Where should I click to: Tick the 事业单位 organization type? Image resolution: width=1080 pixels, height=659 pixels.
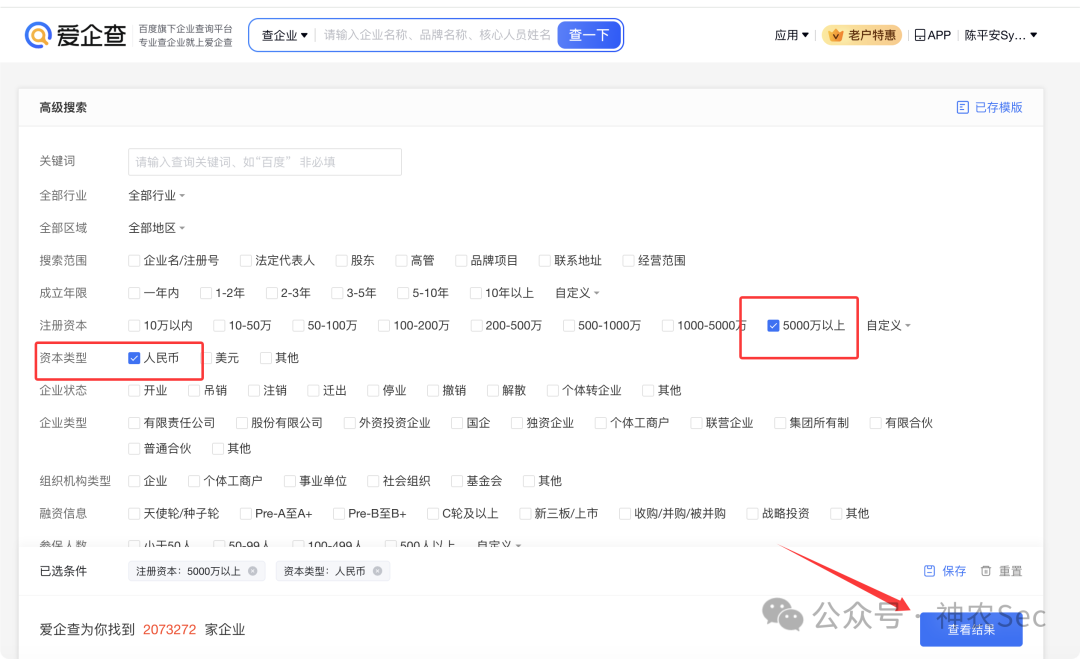point(290,481)
